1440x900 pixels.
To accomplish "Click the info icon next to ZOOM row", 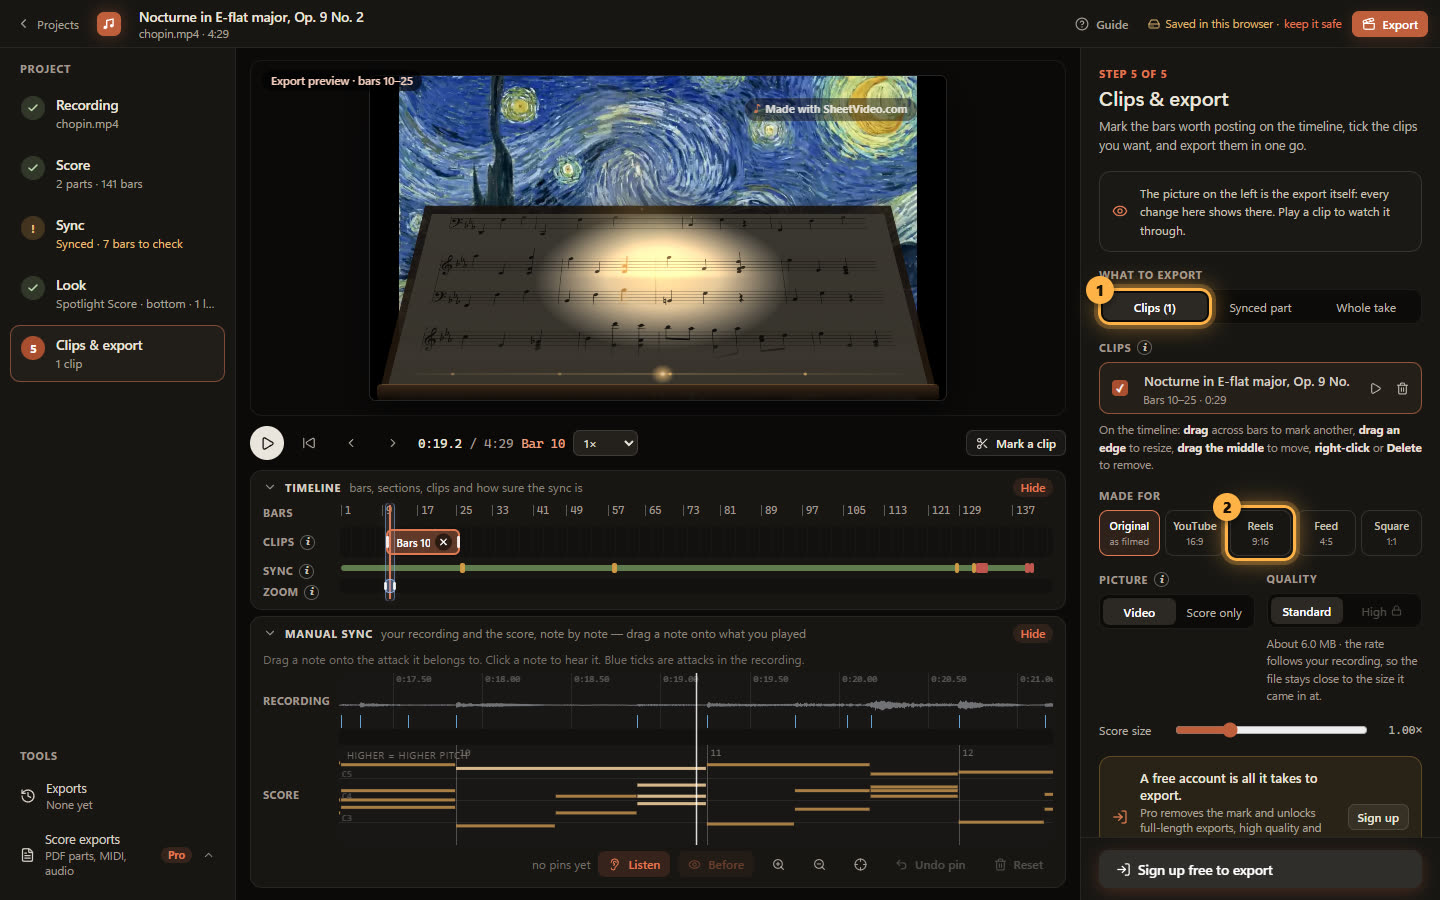I will (x=312, y=592).
